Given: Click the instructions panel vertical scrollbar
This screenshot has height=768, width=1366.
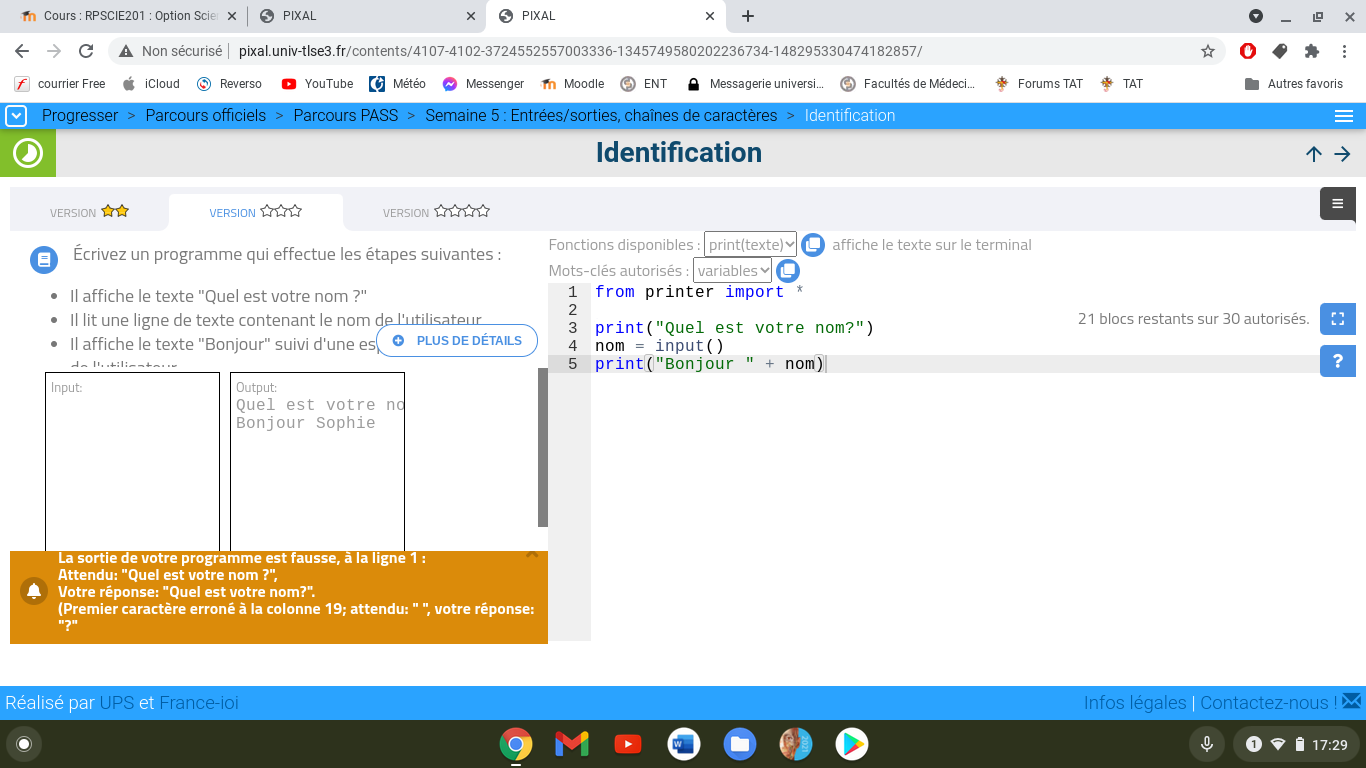Looking at the screenshot, I should coord(543,446).
